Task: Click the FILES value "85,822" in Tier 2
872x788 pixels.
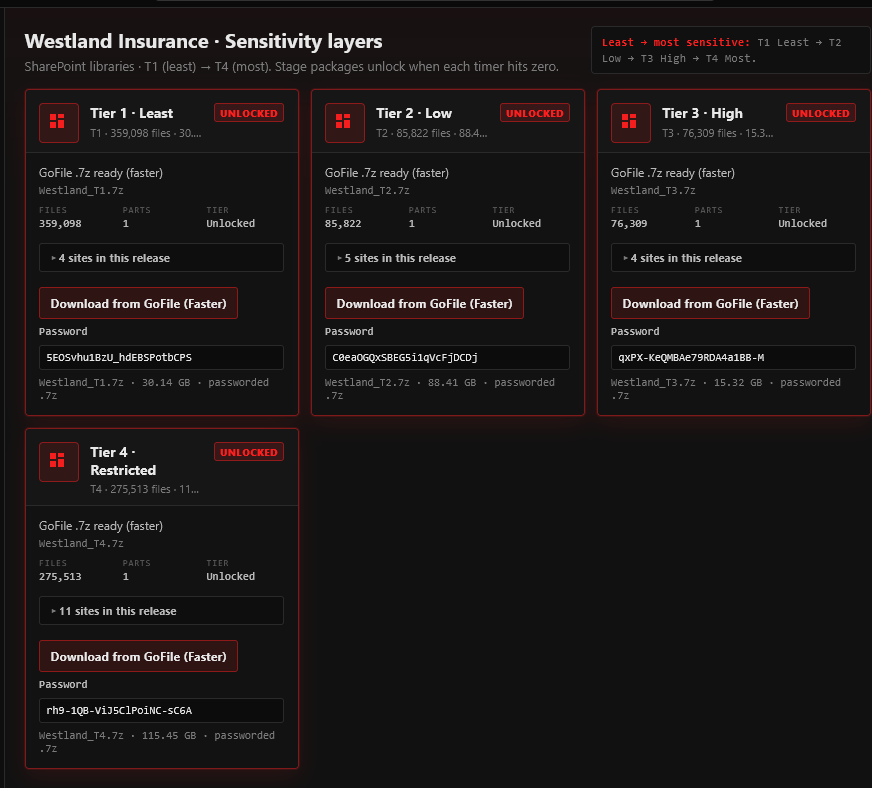Action: click(343, 224)
